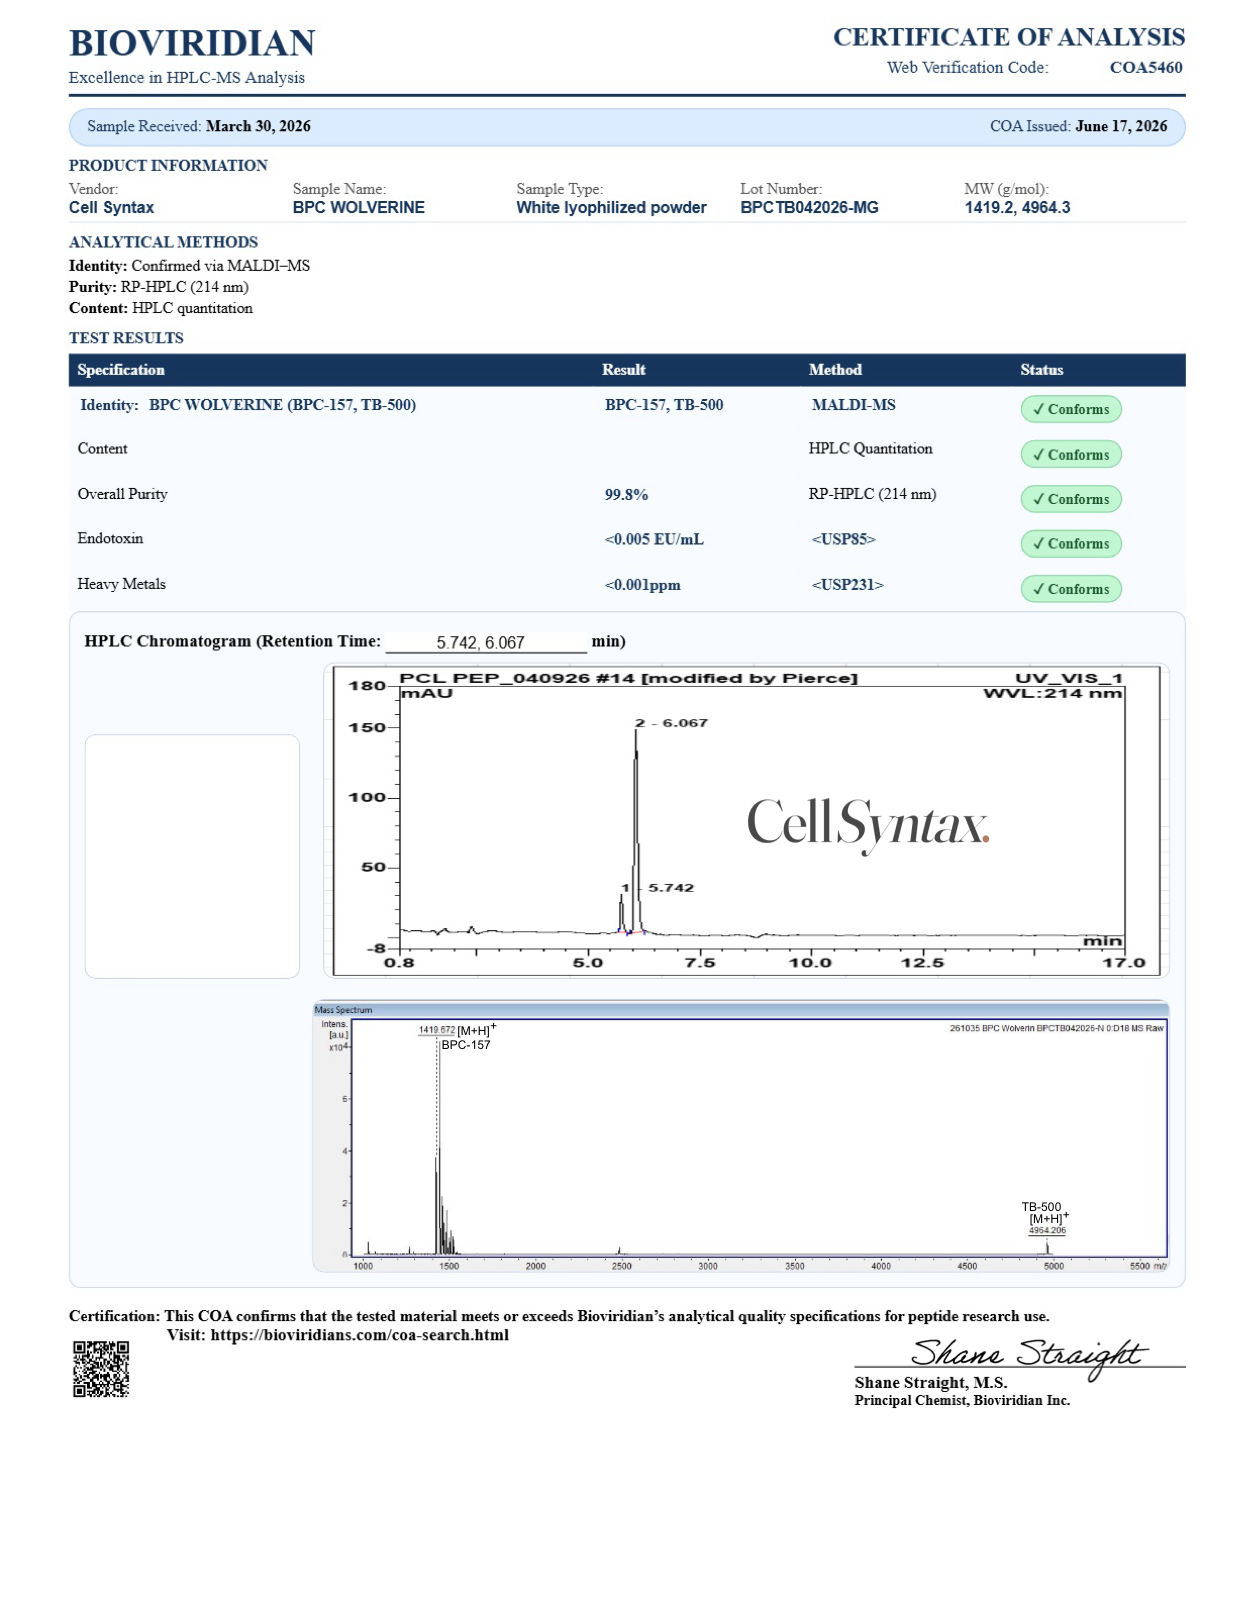This screenshot has width=1236, height=1600.
Task: Click the peak label 5.742
Action: 671,888
